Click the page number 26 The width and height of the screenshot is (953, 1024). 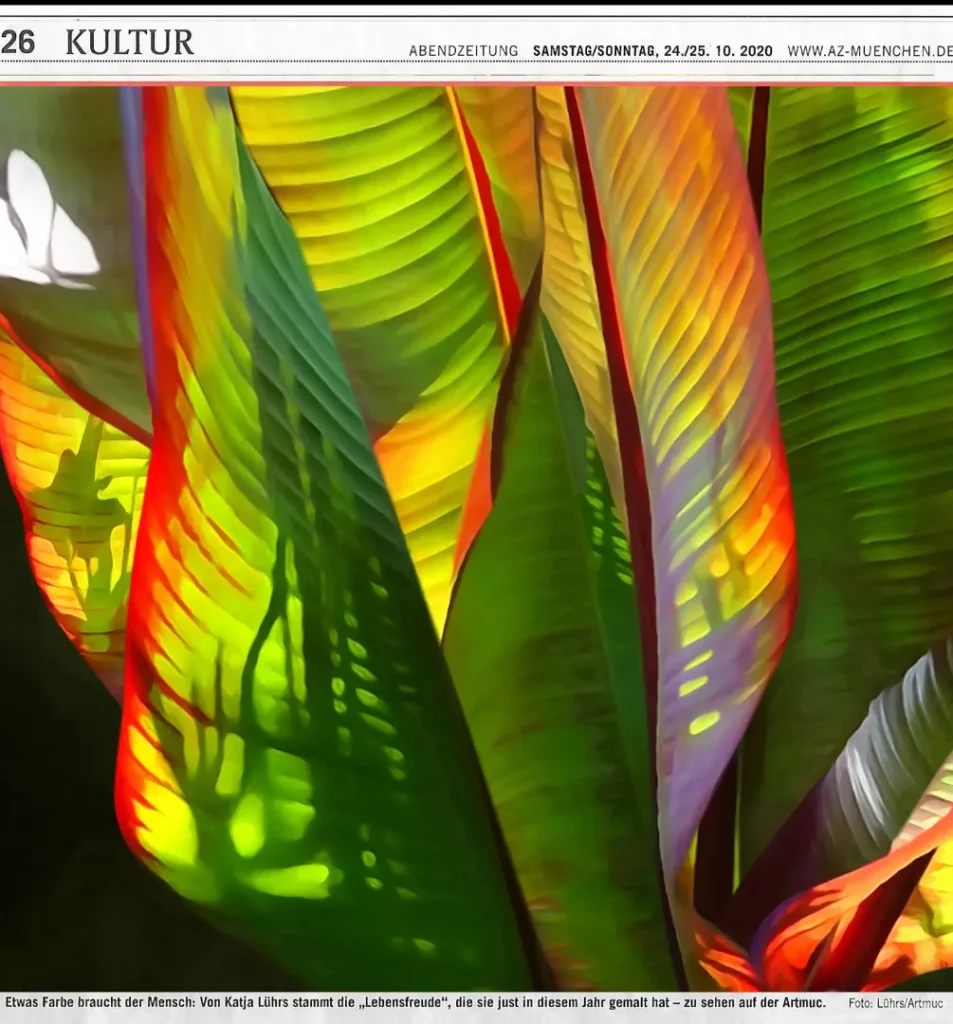click(18, 42)
